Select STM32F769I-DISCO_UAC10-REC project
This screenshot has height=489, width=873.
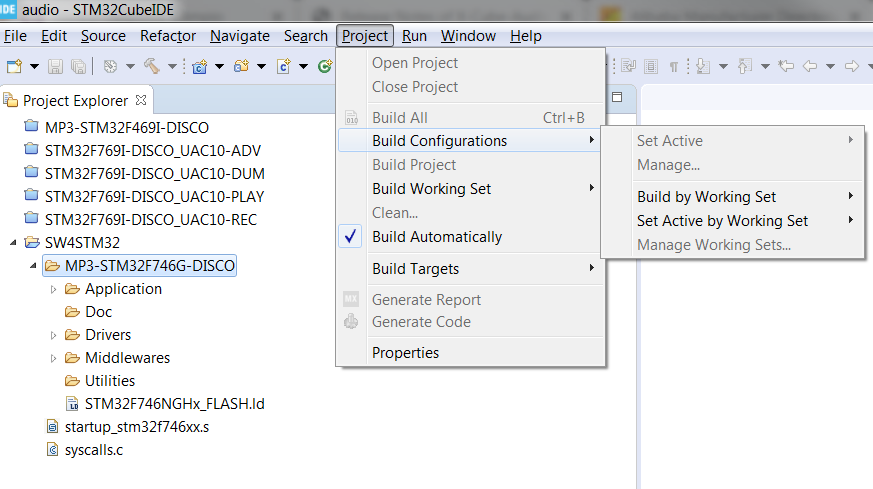click(150, 219)
